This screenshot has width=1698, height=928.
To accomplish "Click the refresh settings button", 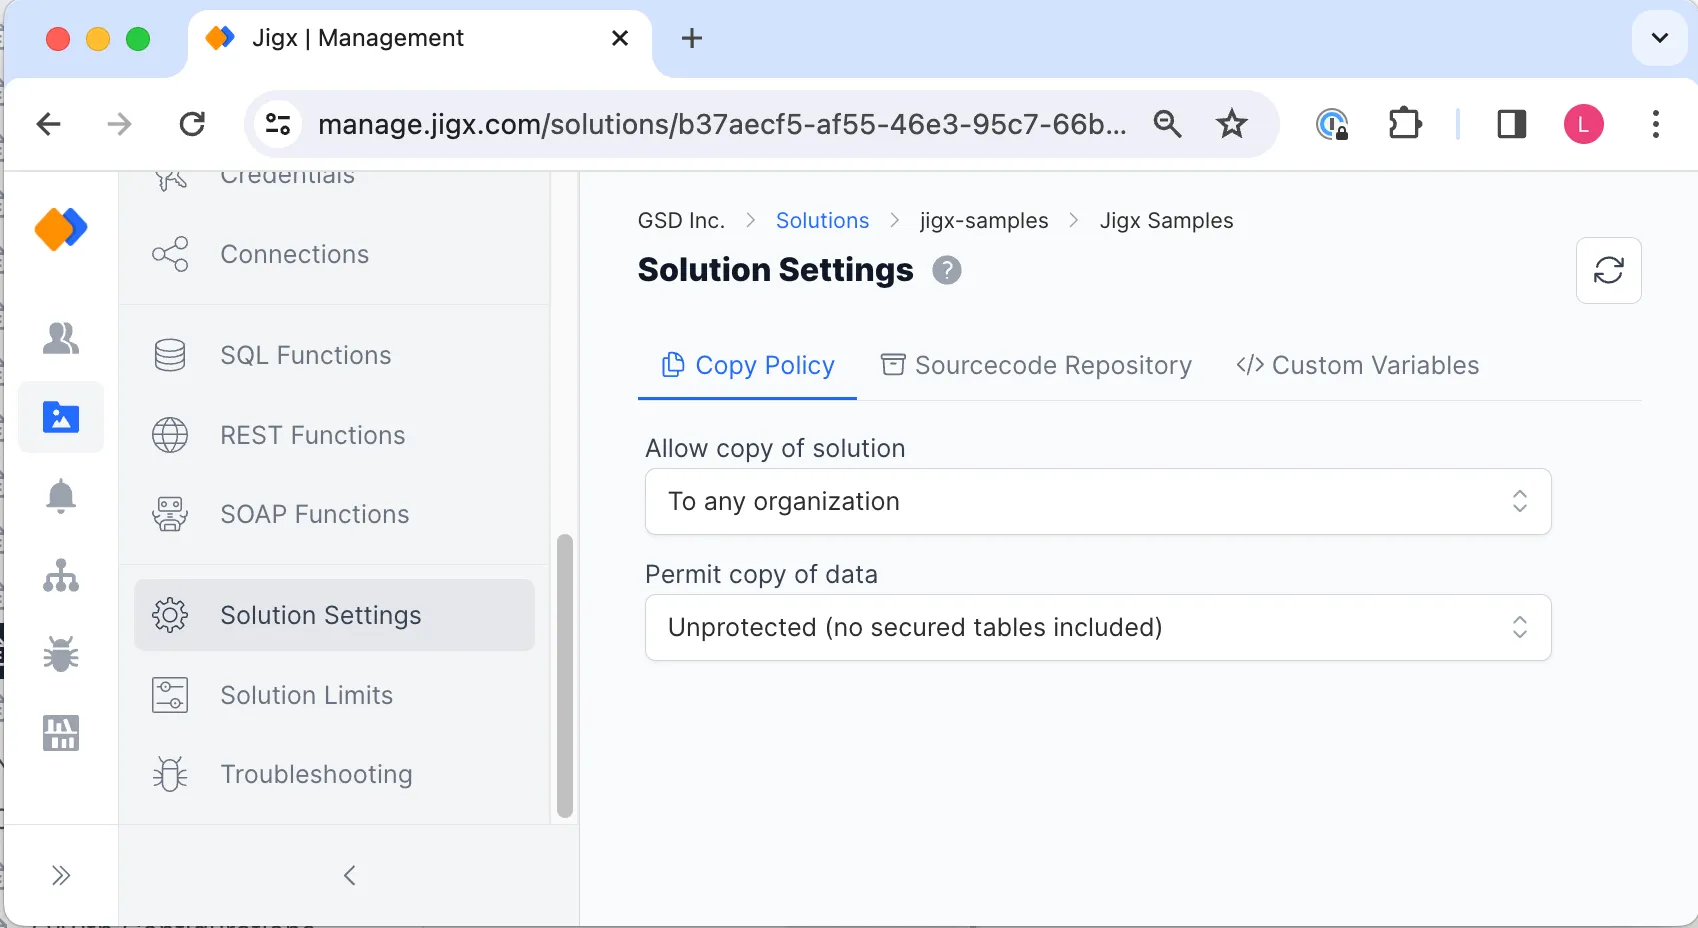I will 1608,270.
